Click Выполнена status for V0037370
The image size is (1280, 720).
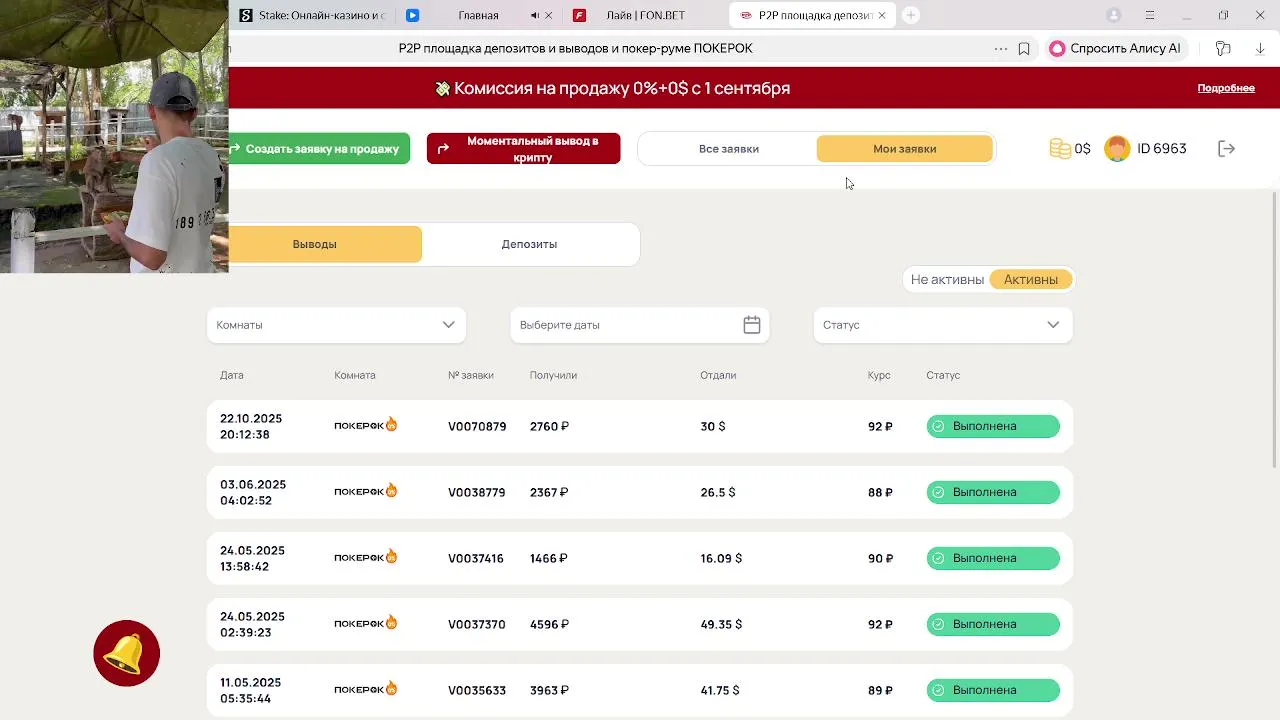[x=993, y=624]
